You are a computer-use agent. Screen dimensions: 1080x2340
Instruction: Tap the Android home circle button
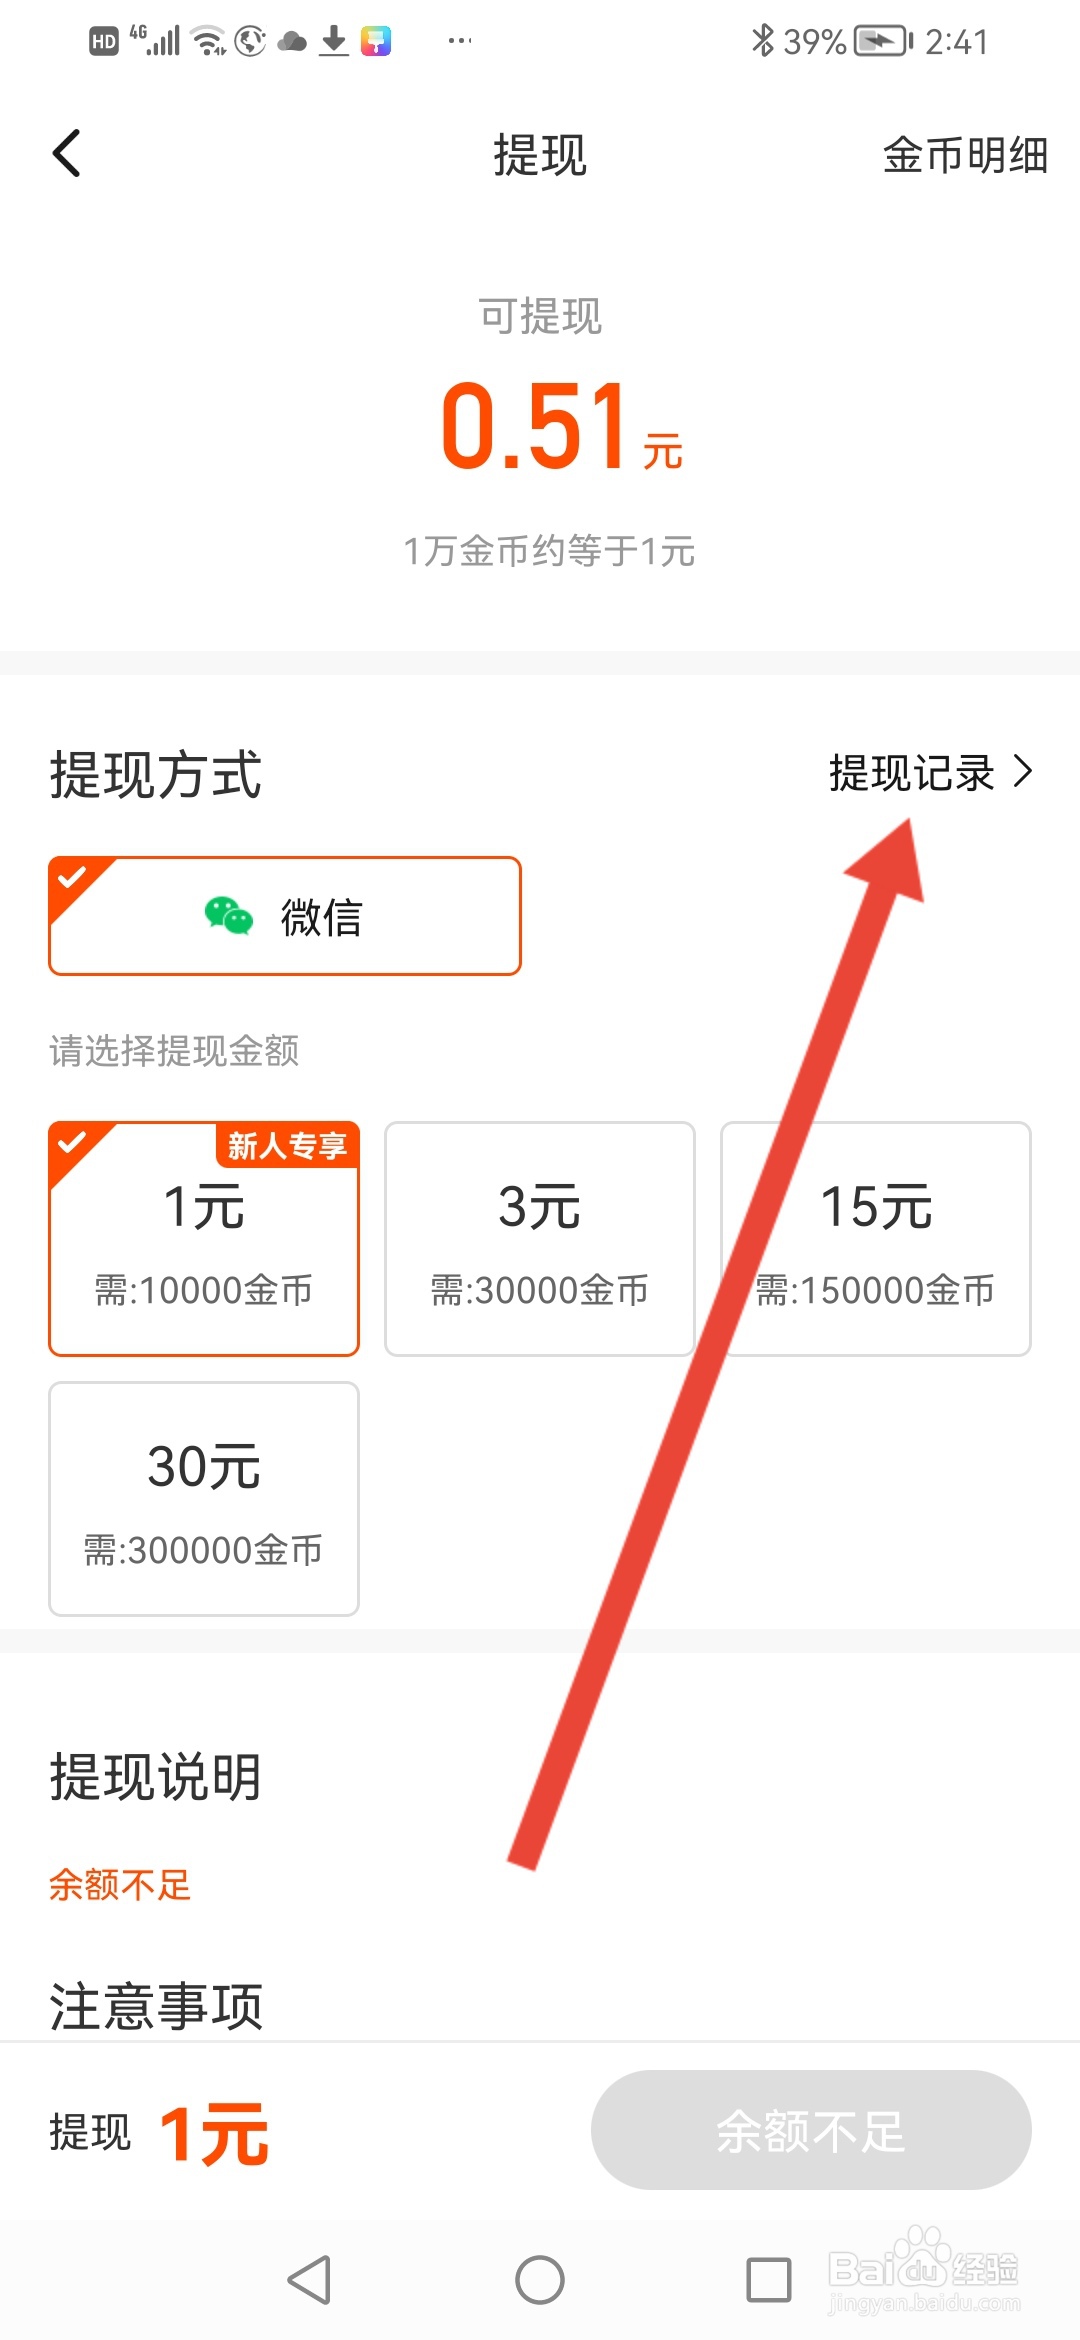click(x=540, y=2280)
